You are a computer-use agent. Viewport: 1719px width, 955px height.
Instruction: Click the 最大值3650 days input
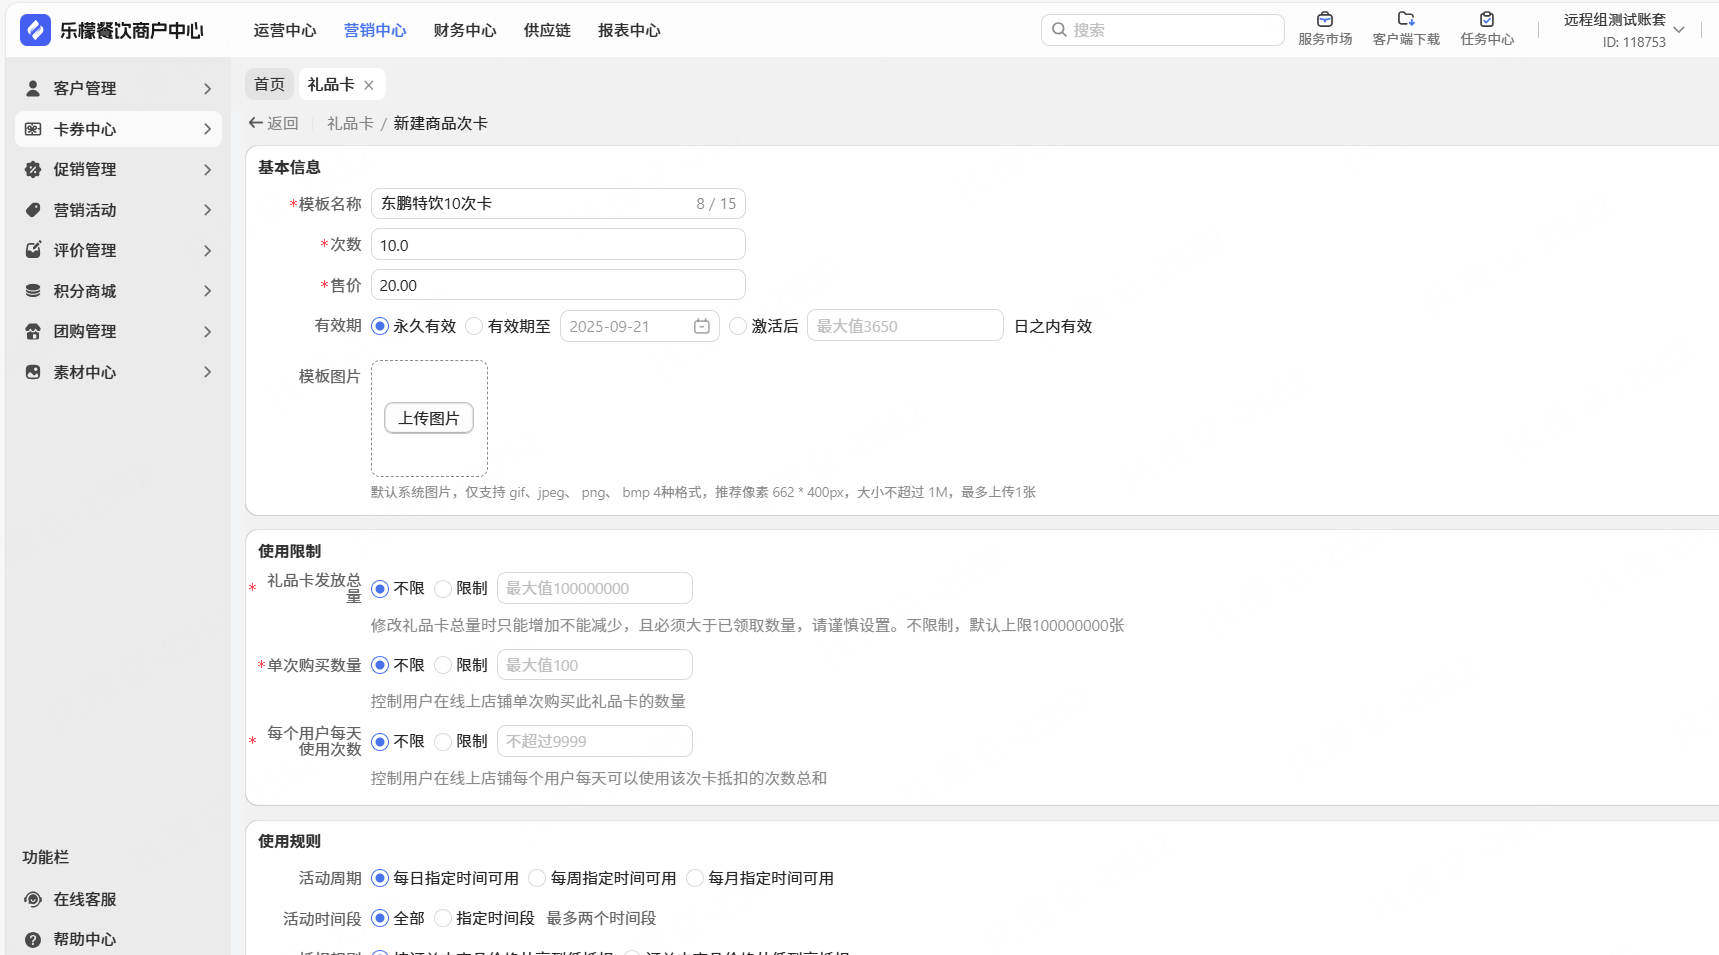pyautogui.click(x=905, y=326)
